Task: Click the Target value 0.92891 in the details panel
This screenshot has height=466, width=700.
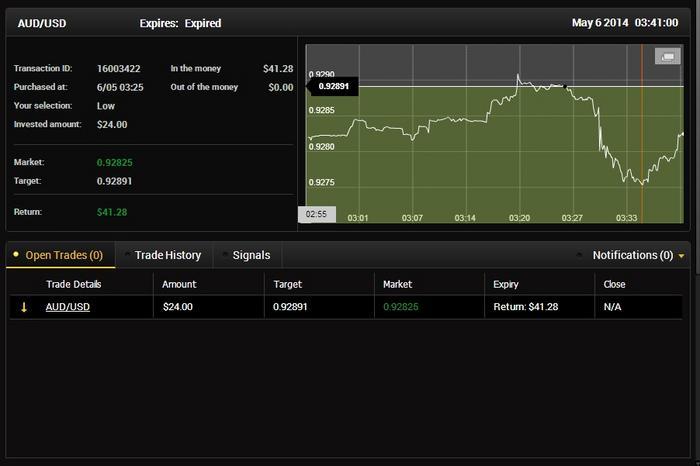Action: (114, 181)
